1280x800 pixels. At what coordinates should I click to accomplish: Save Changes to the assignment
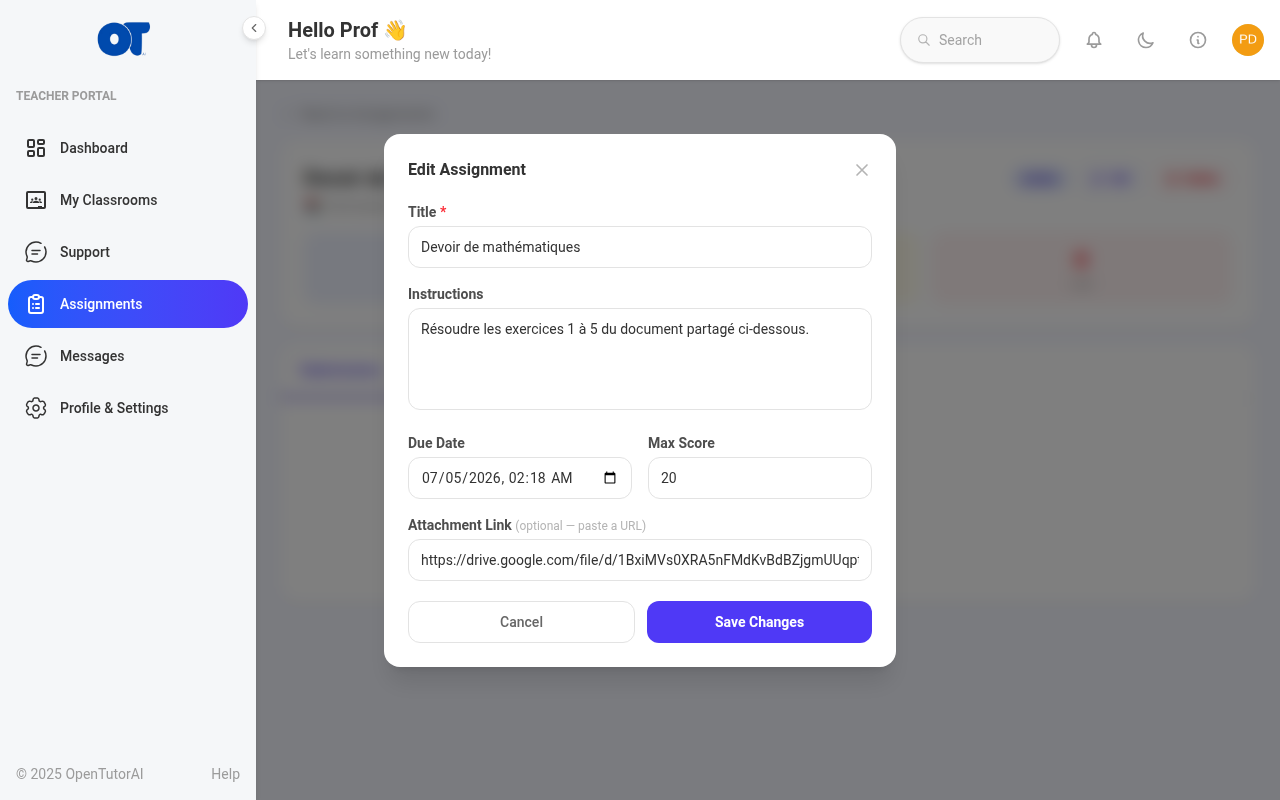[x=759, y=622]
